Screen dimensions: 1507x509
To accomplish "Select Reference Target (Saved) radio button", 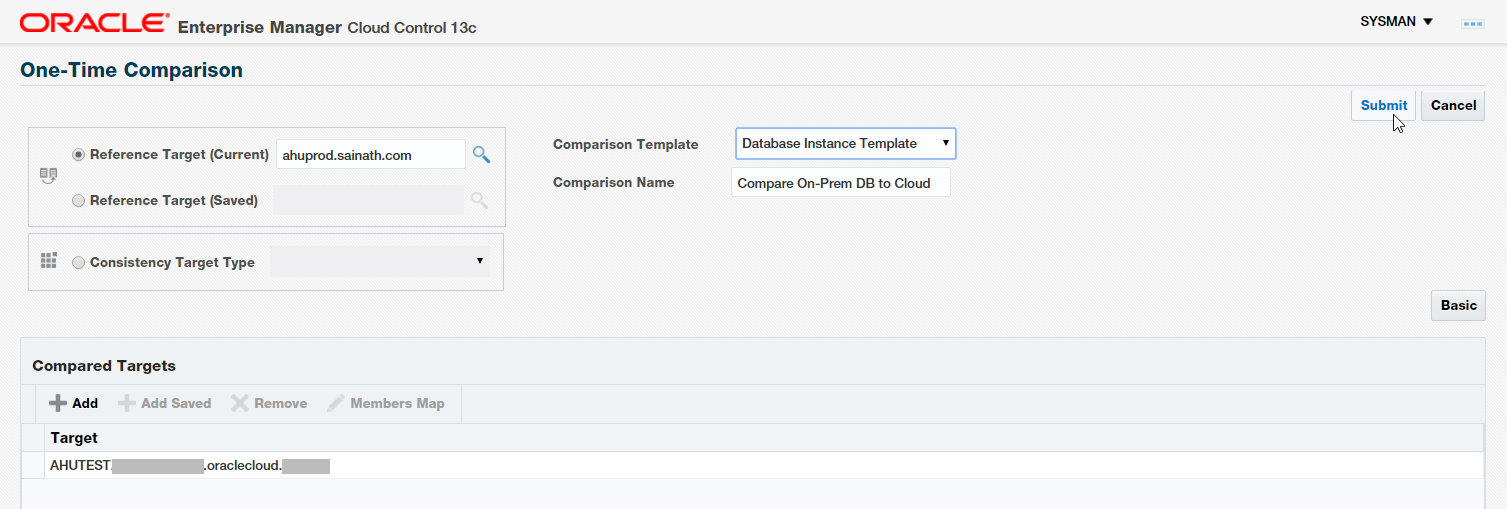I will pyautogui.click(x=78, y=201).
